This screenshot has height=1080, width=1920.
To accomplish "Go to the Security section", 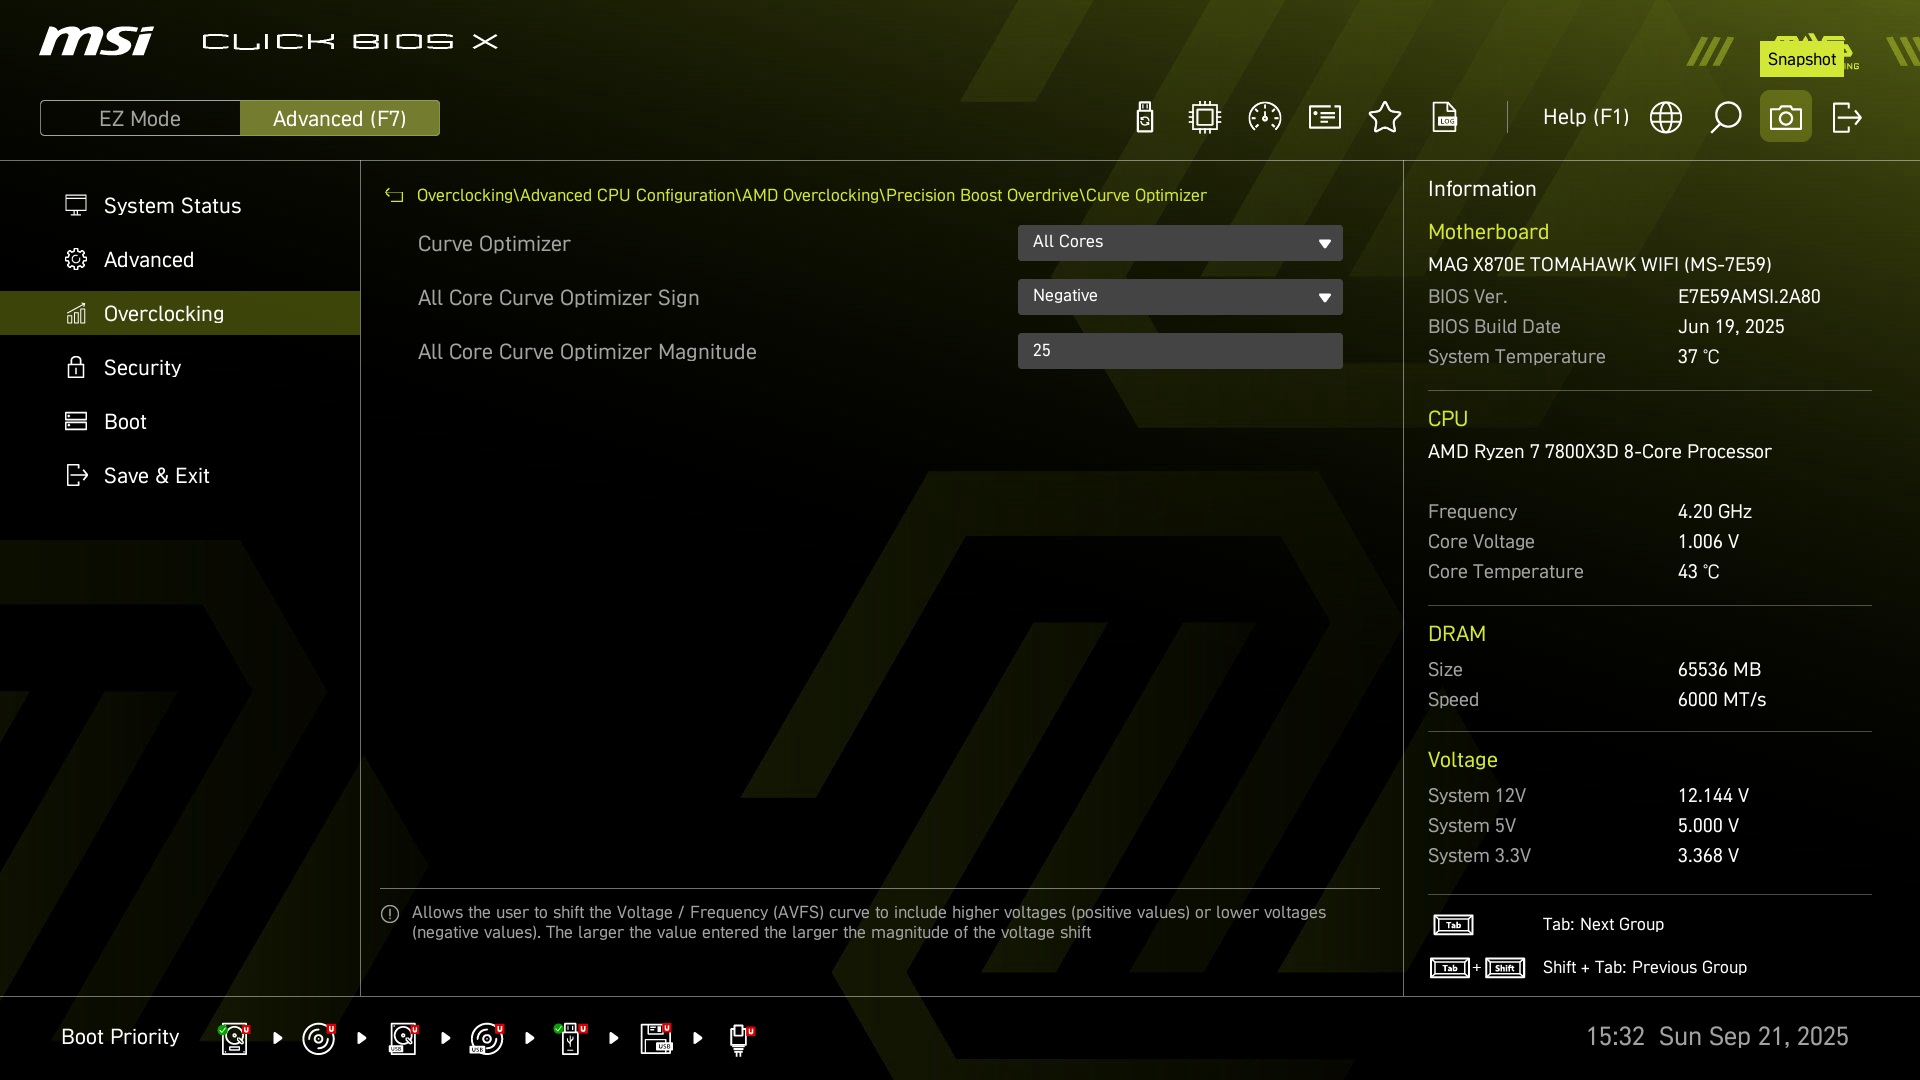I will click(x=142, y=368).
